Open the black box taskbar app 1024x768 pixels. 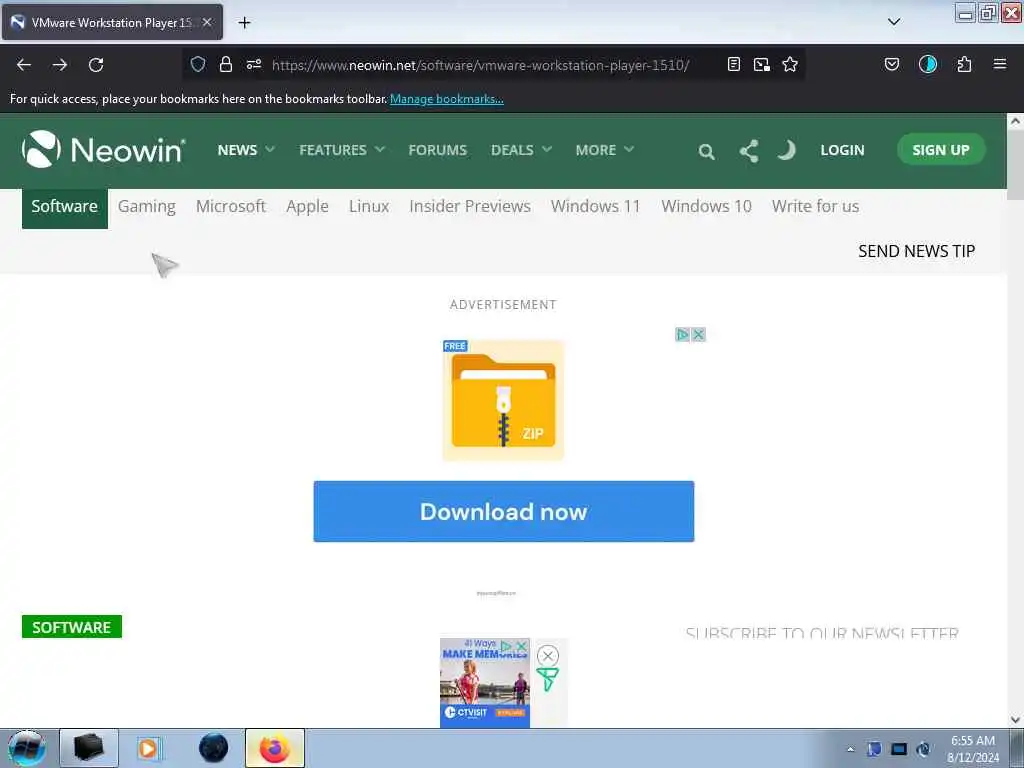click(89, 748)
